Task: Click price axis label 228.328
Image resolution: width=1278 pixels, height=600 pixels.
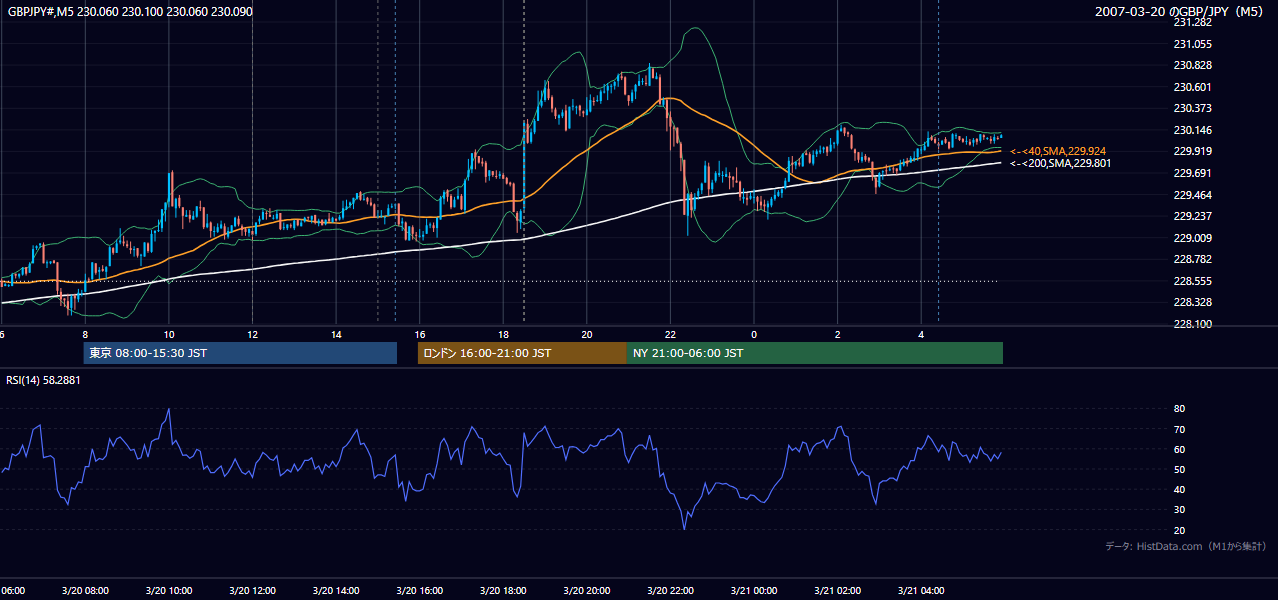Action: pyautogui.click(x=1193, y=302)
